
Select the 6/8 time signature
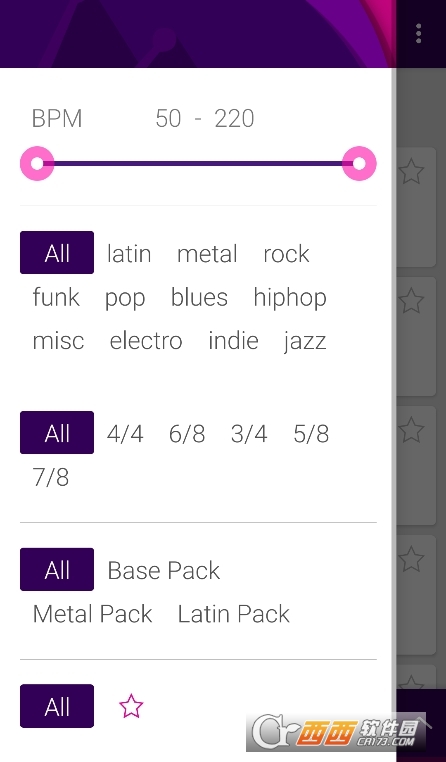pos(187,433)
